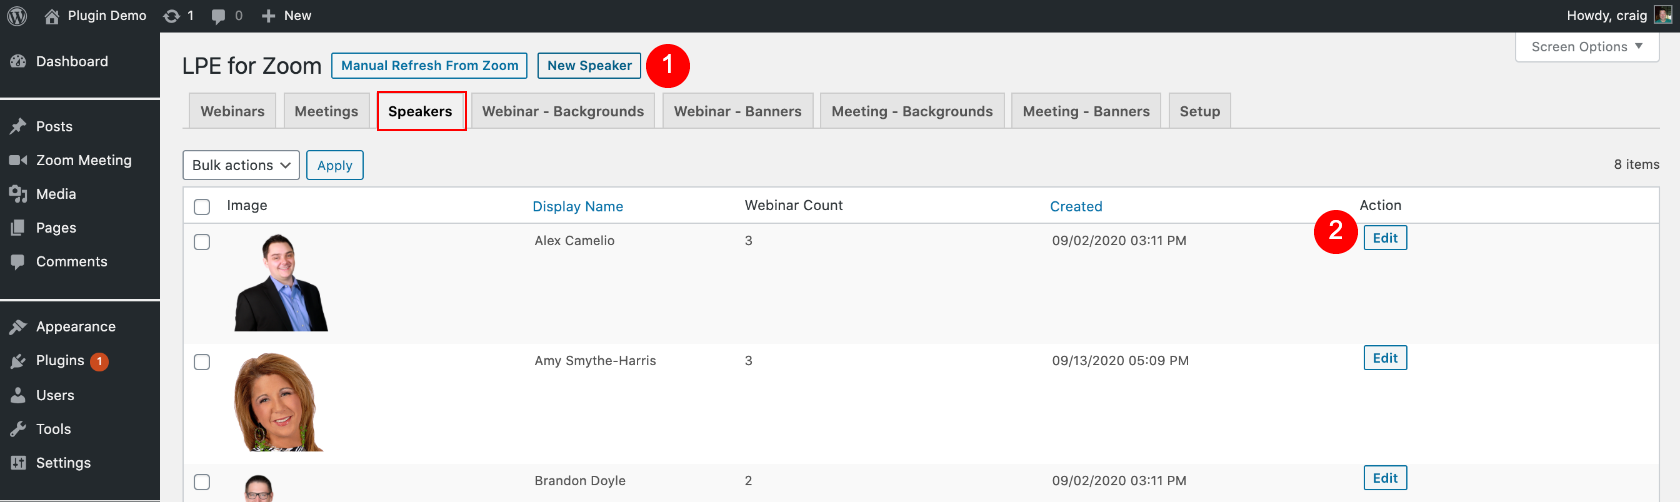Edit the Brandon Doyle speaker
The height and width of the screenshot is (502, 1680).
click(x=1385, y=478)
